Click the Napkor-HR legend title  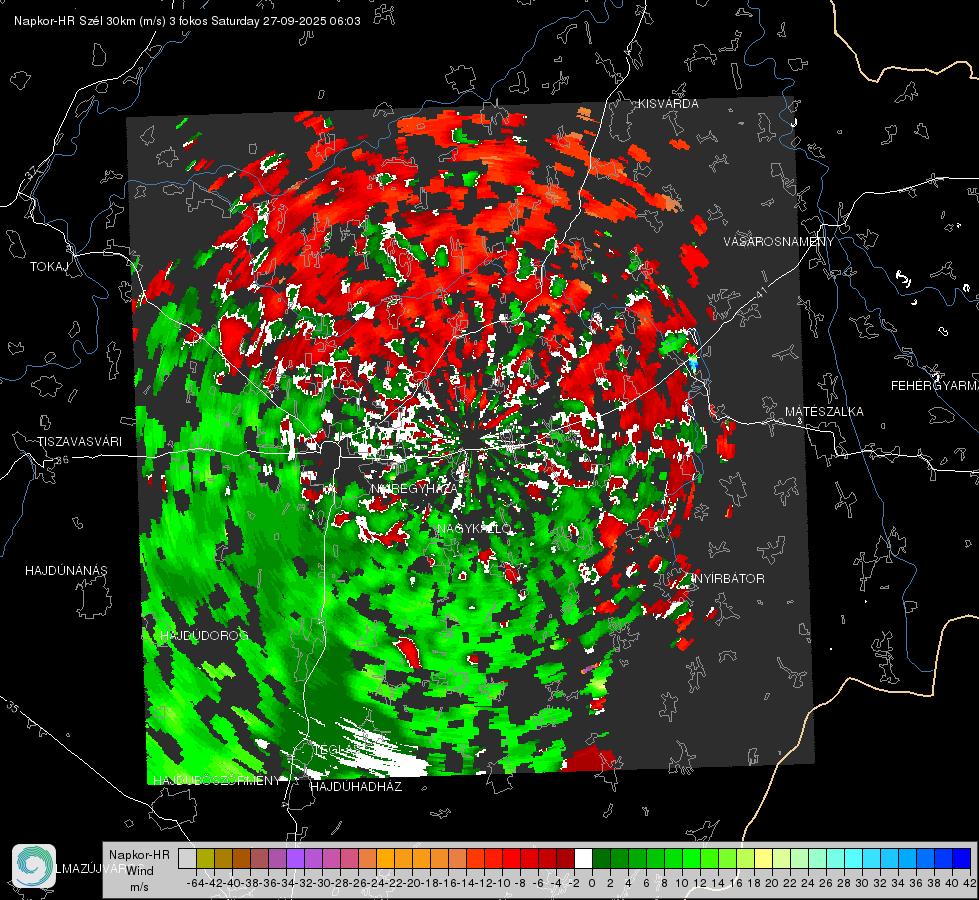click(x=139, y=855)
